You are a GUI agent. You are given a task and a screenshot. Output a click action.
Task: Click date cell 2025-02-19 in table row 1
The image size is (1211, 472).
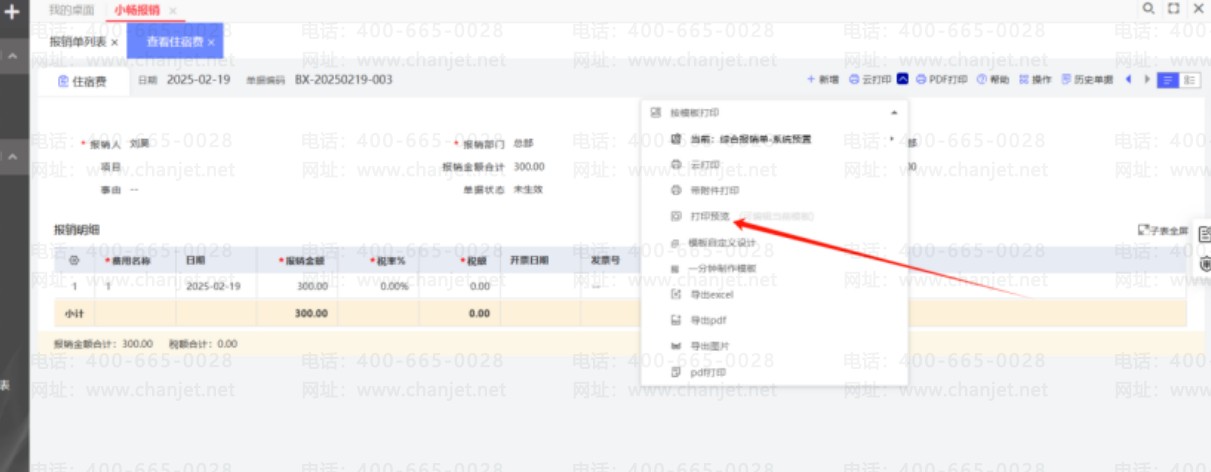[214, 286]
